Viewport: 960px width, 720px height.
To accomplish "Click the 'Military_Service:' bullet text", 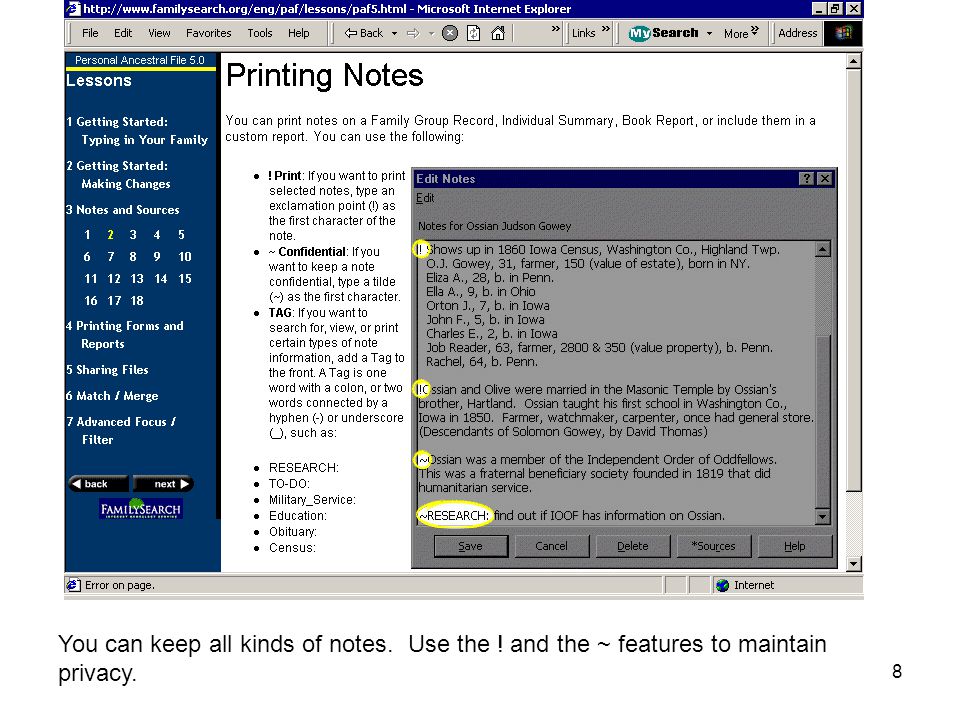I will pos(312,500).
